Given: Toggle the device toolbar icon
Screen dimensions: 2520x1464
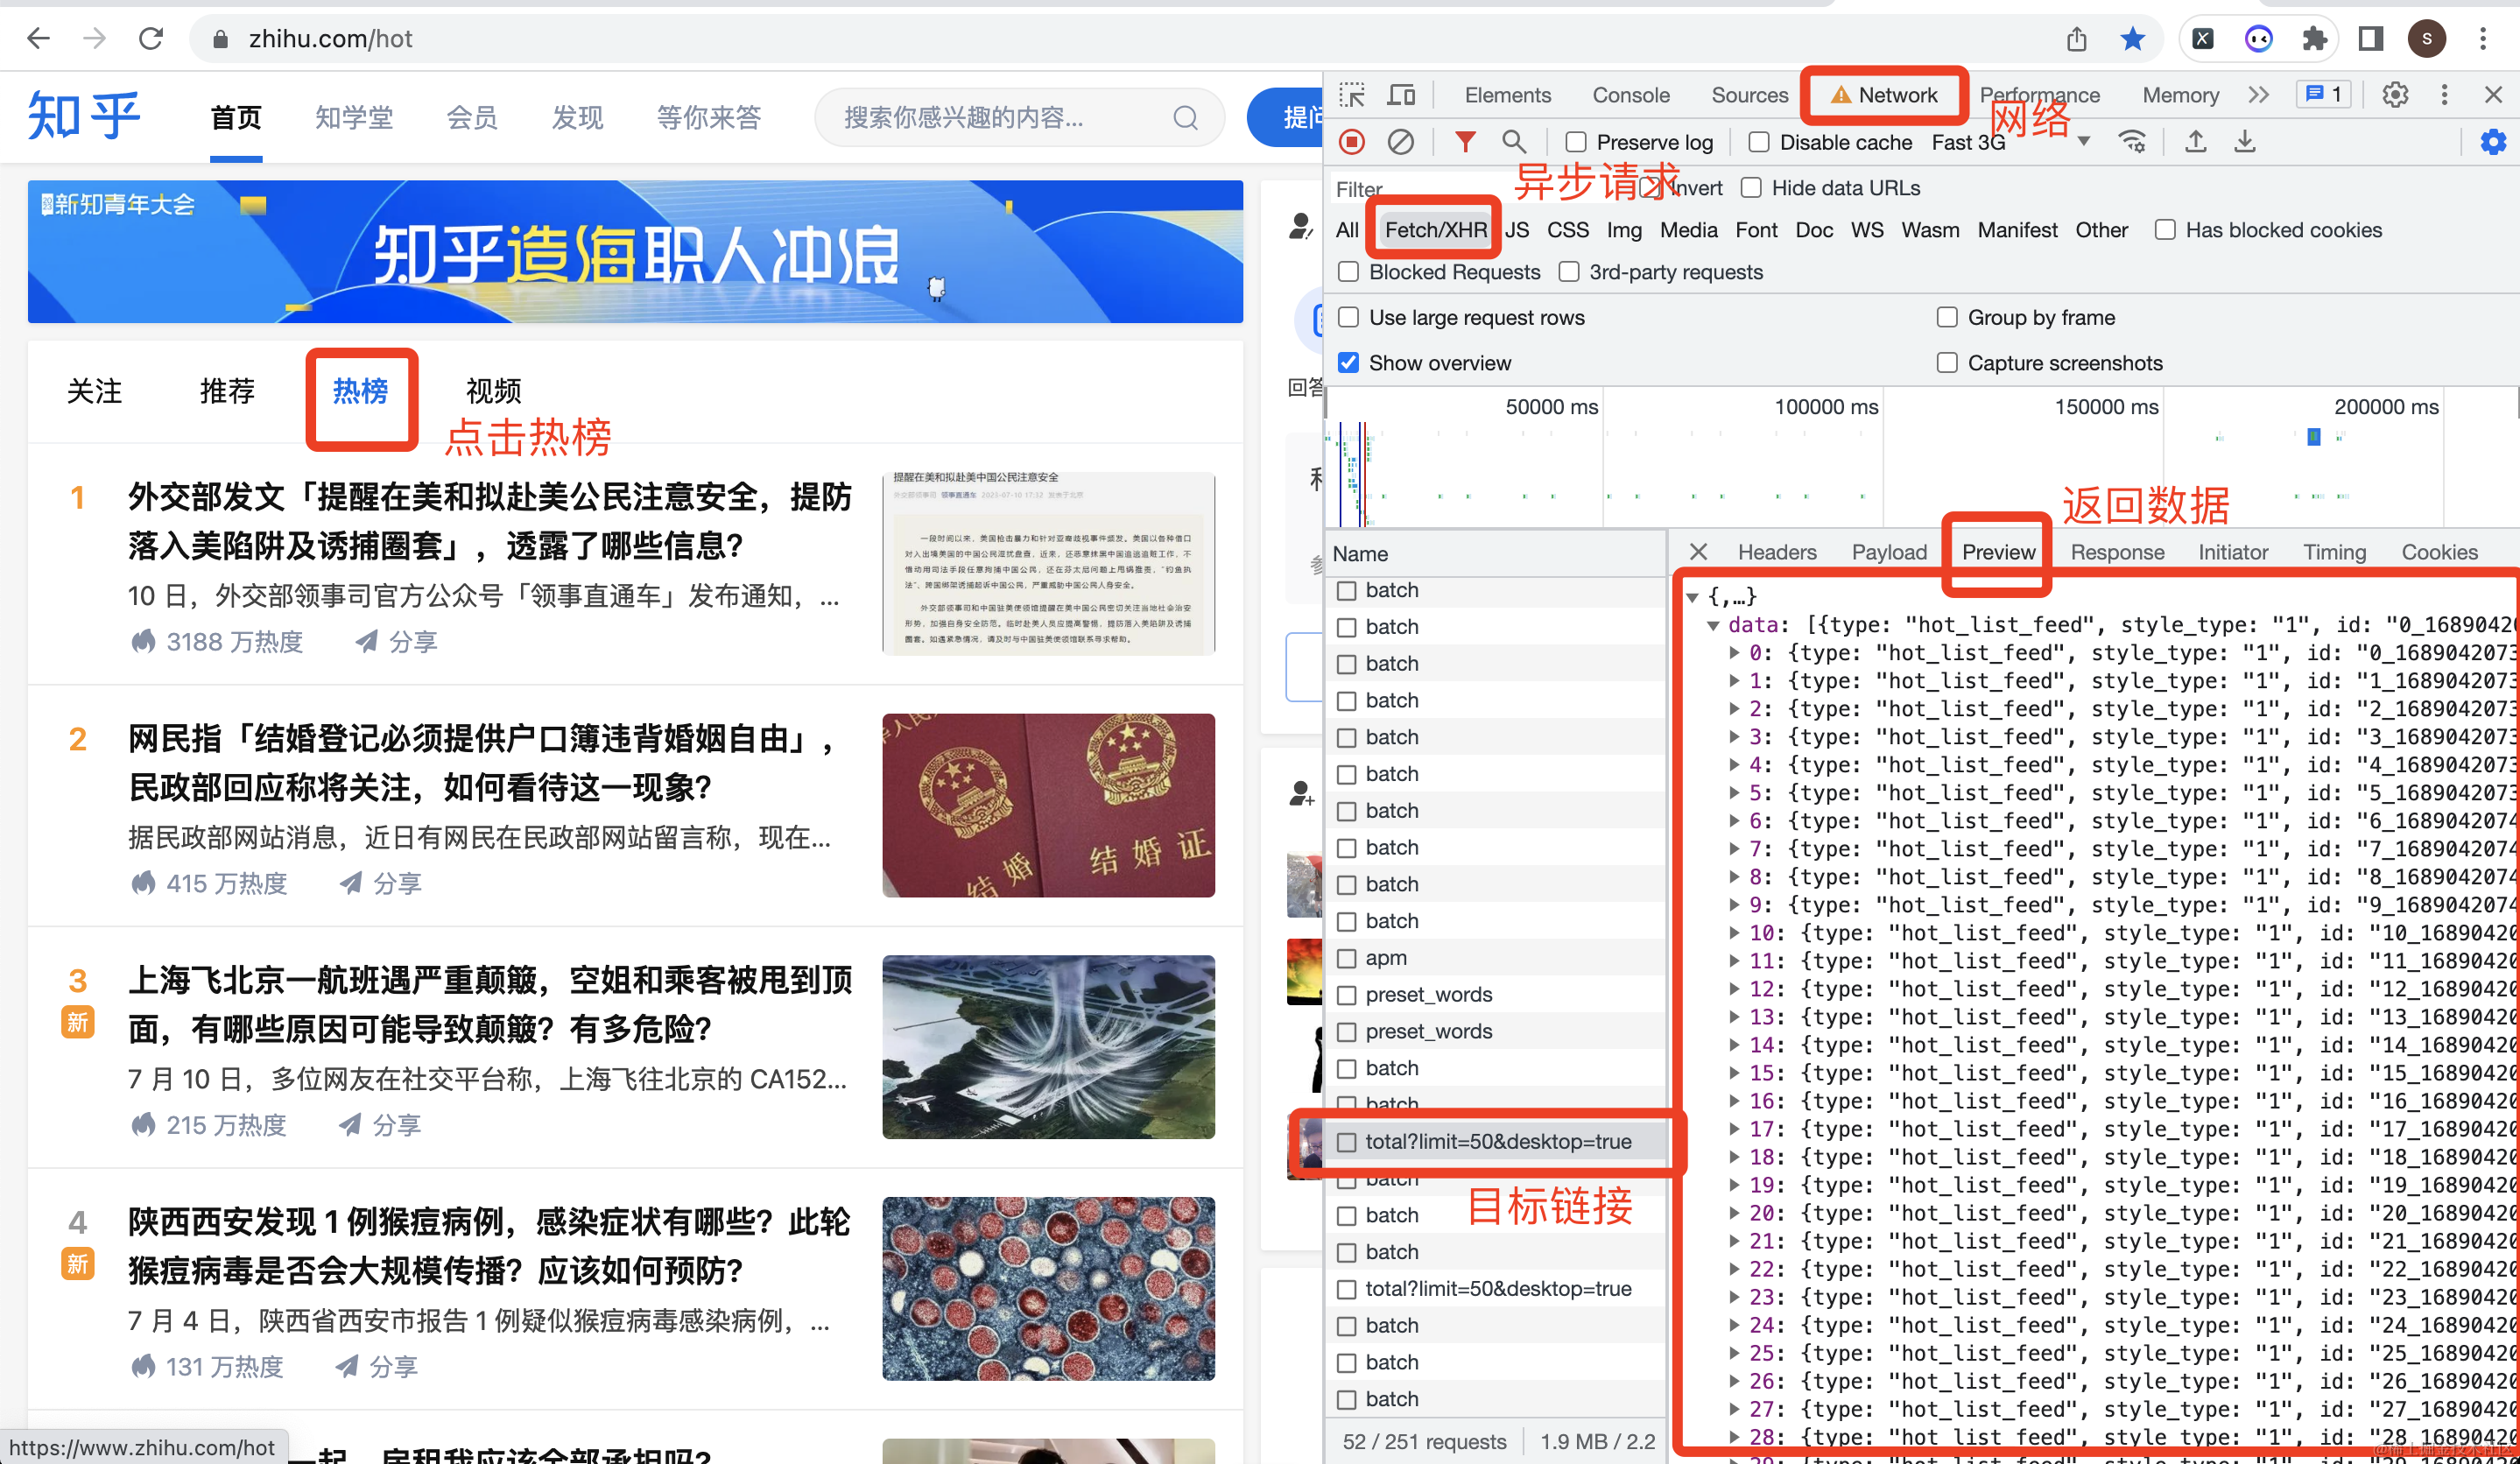Looking at the screenshot, I should [x=1401, y=95].
